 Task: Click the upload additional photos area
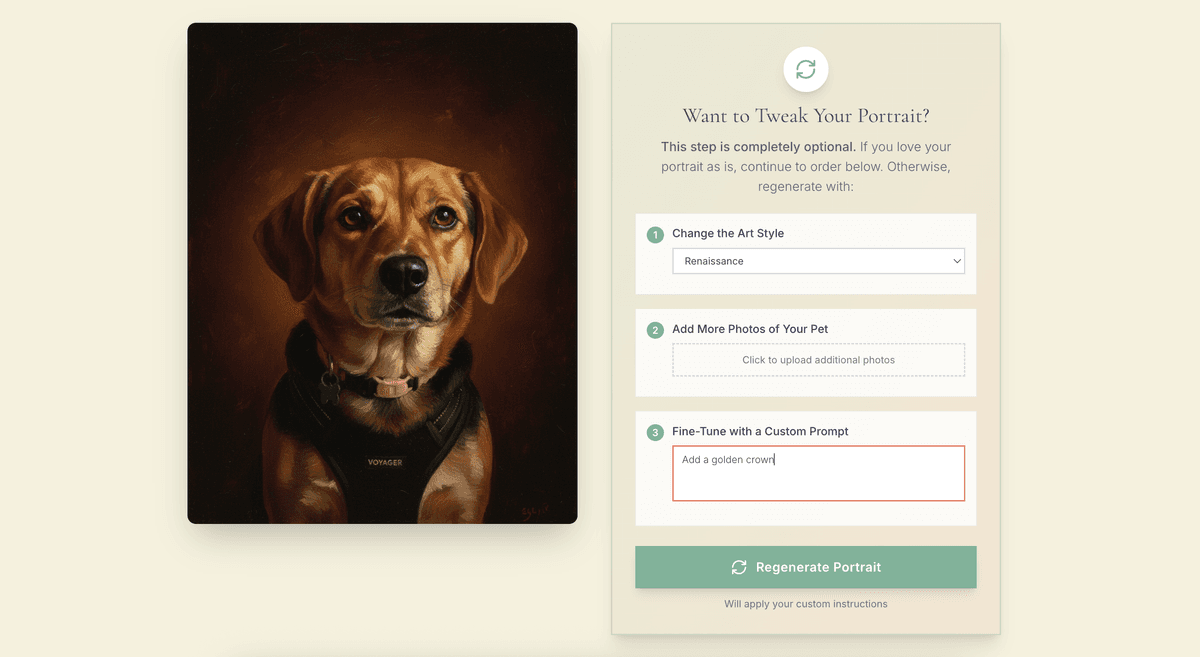[x=818, y=359]
